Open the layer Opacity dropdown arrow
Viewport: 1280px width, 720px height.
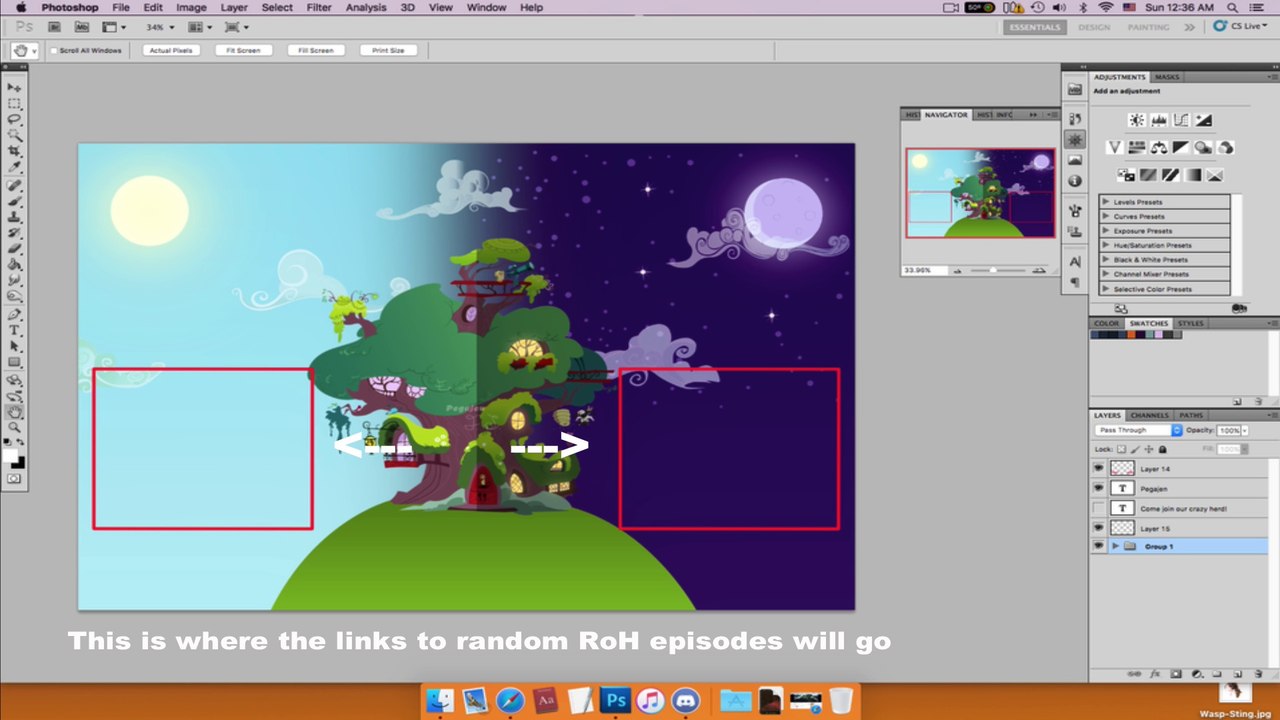(1245, 430)
